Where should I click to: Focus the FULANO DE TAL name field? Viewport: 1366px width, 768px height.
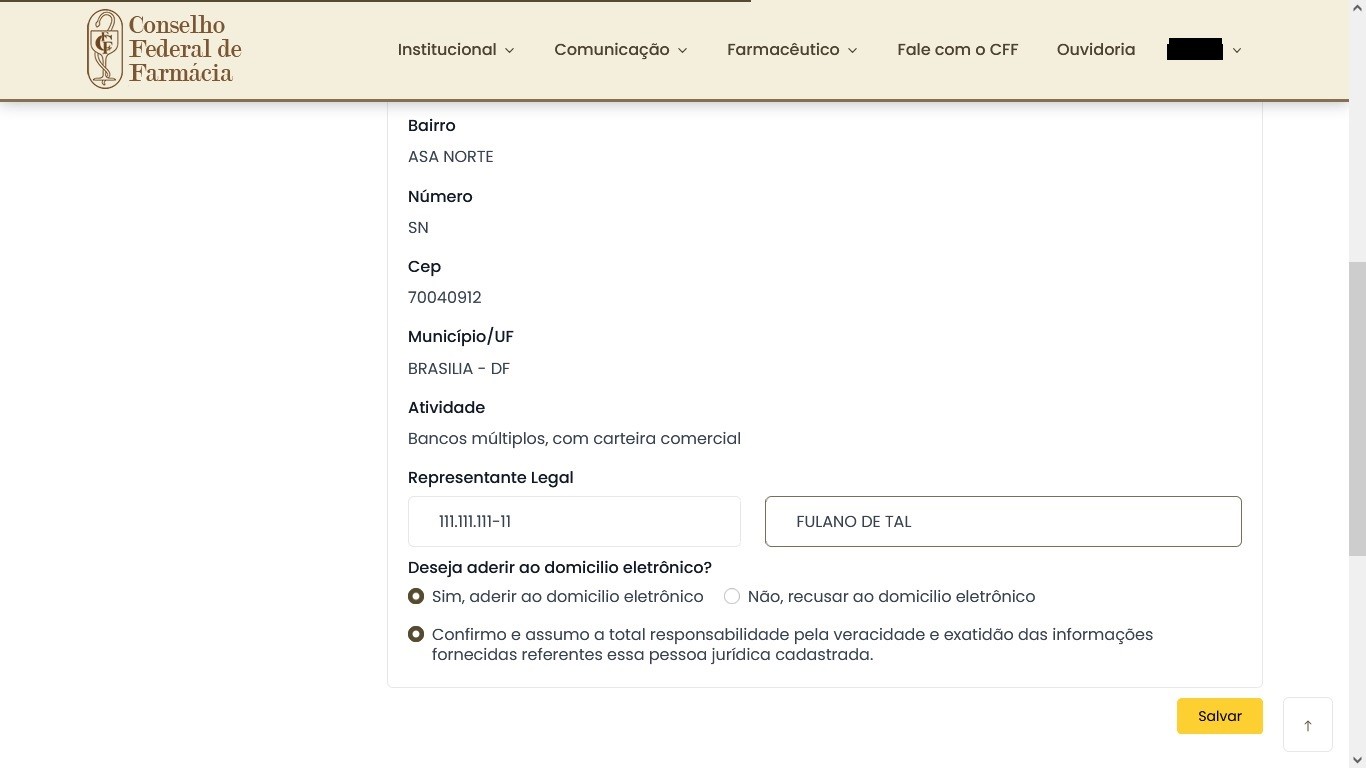coord(1002,521)
